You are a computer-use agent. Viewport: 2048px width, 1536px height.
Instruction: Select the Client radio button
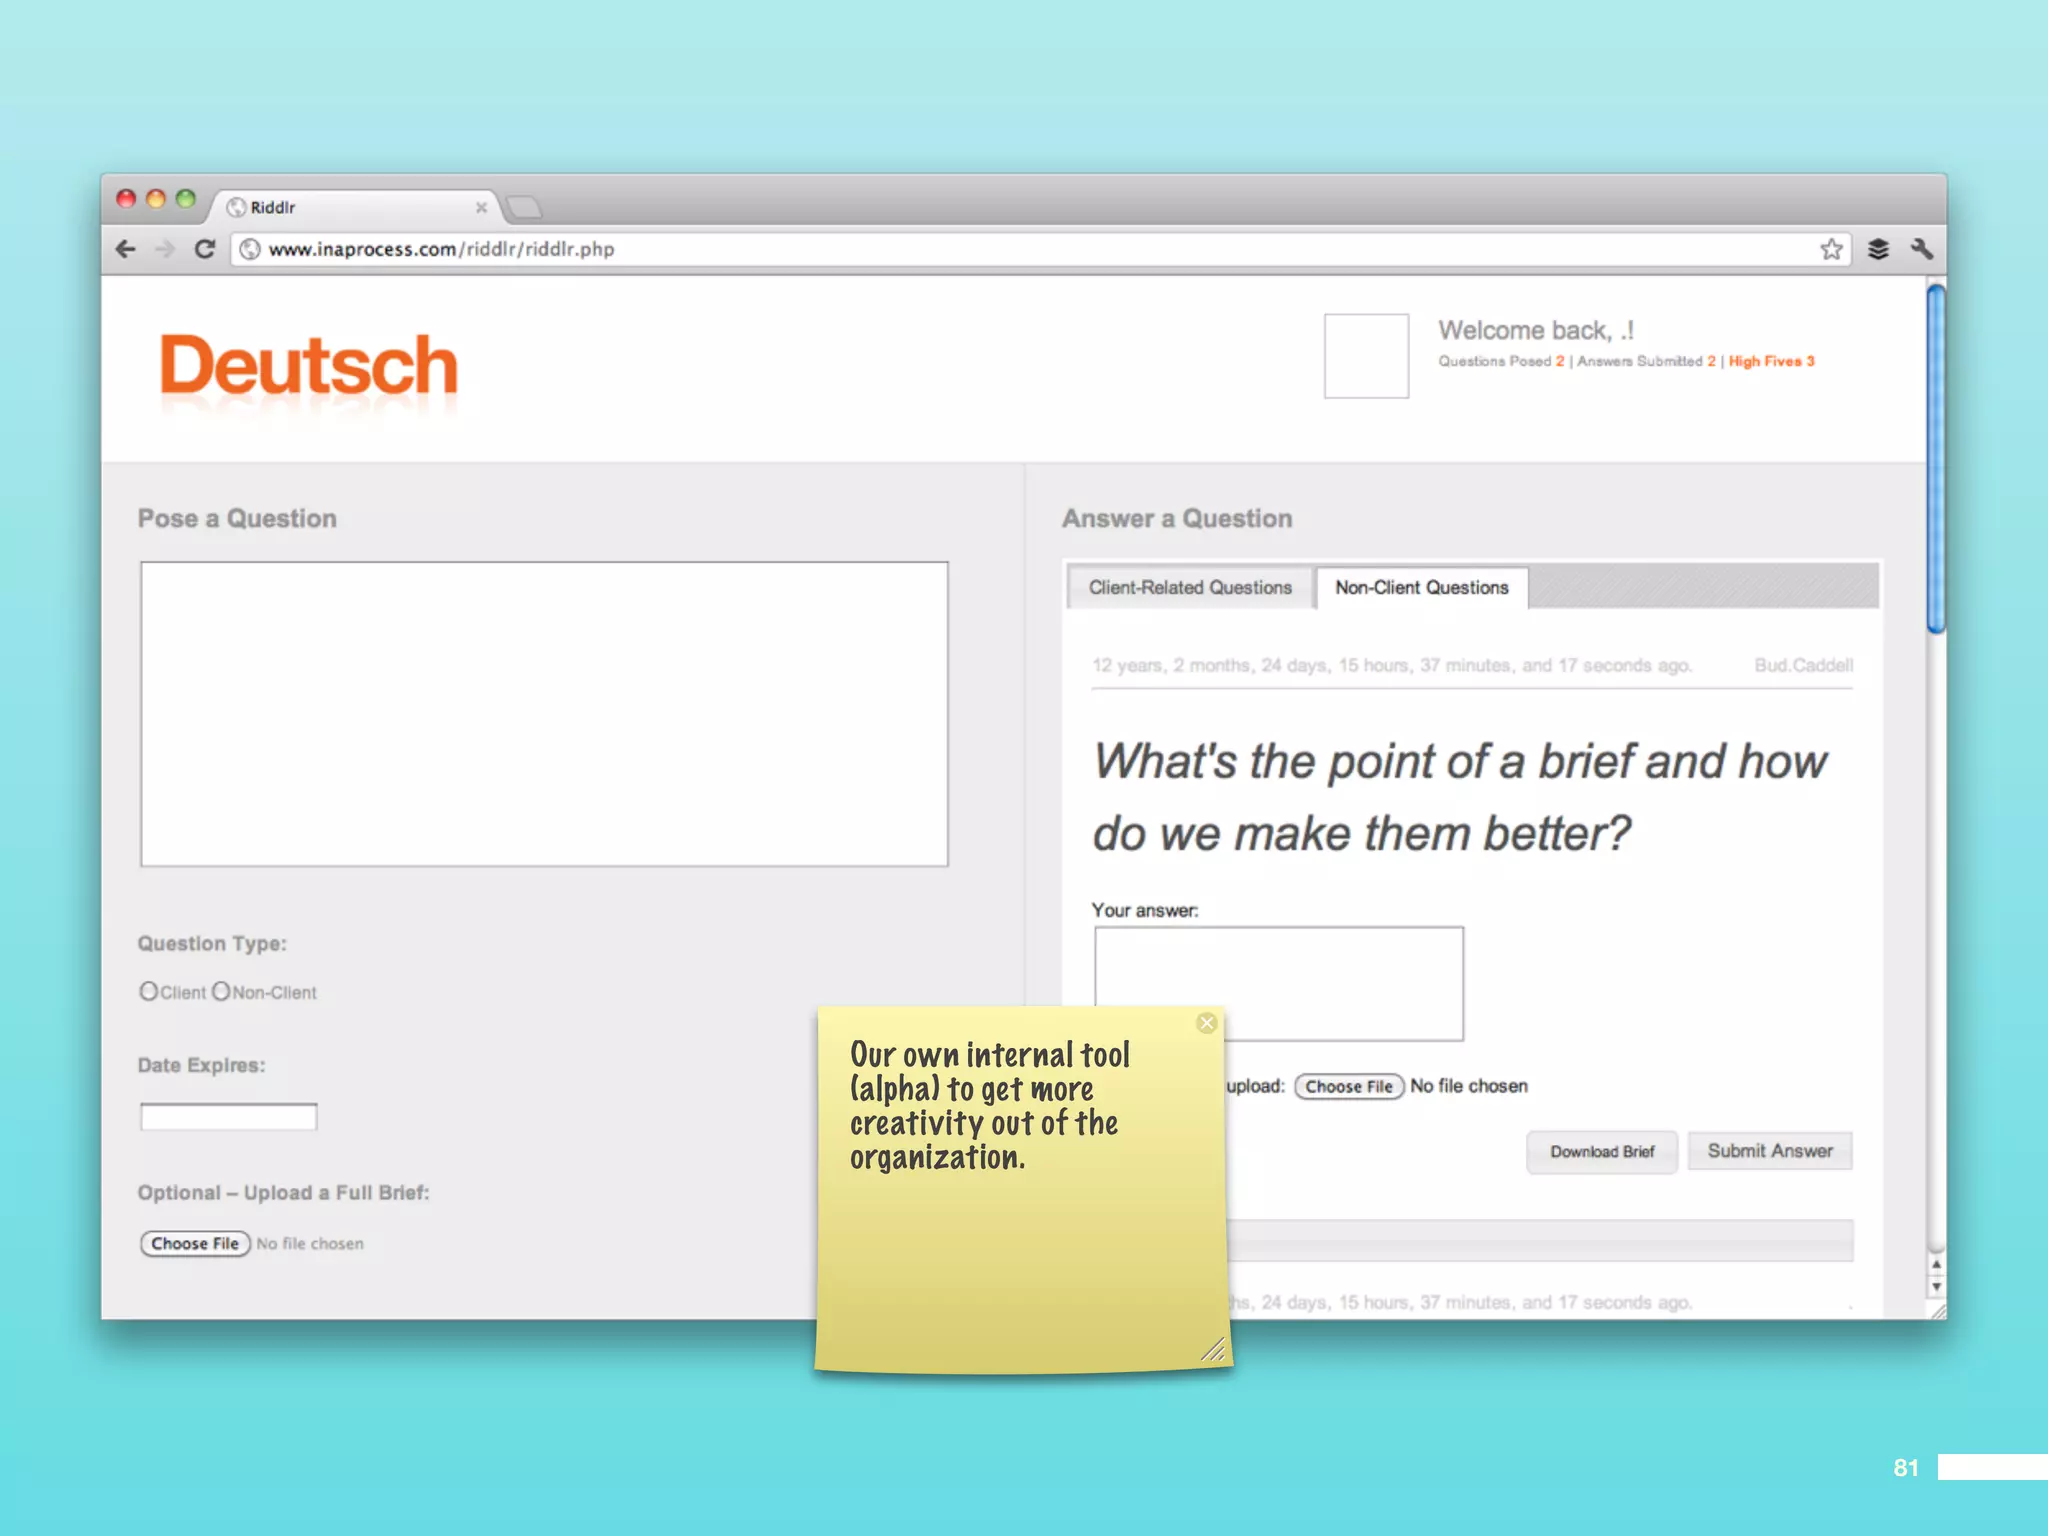[148, 991]
